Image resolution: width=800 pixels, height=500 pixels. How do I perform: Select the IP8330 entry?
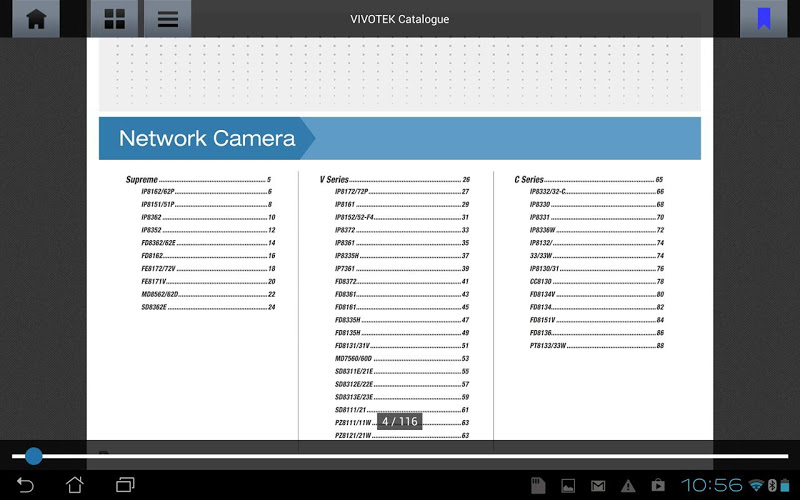(x=596, y=205)
